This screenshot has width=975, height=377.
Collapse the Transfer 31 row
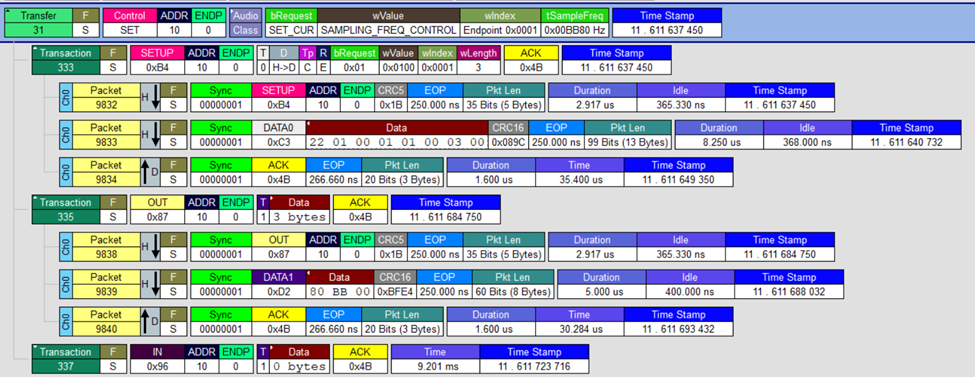point(8,12)
